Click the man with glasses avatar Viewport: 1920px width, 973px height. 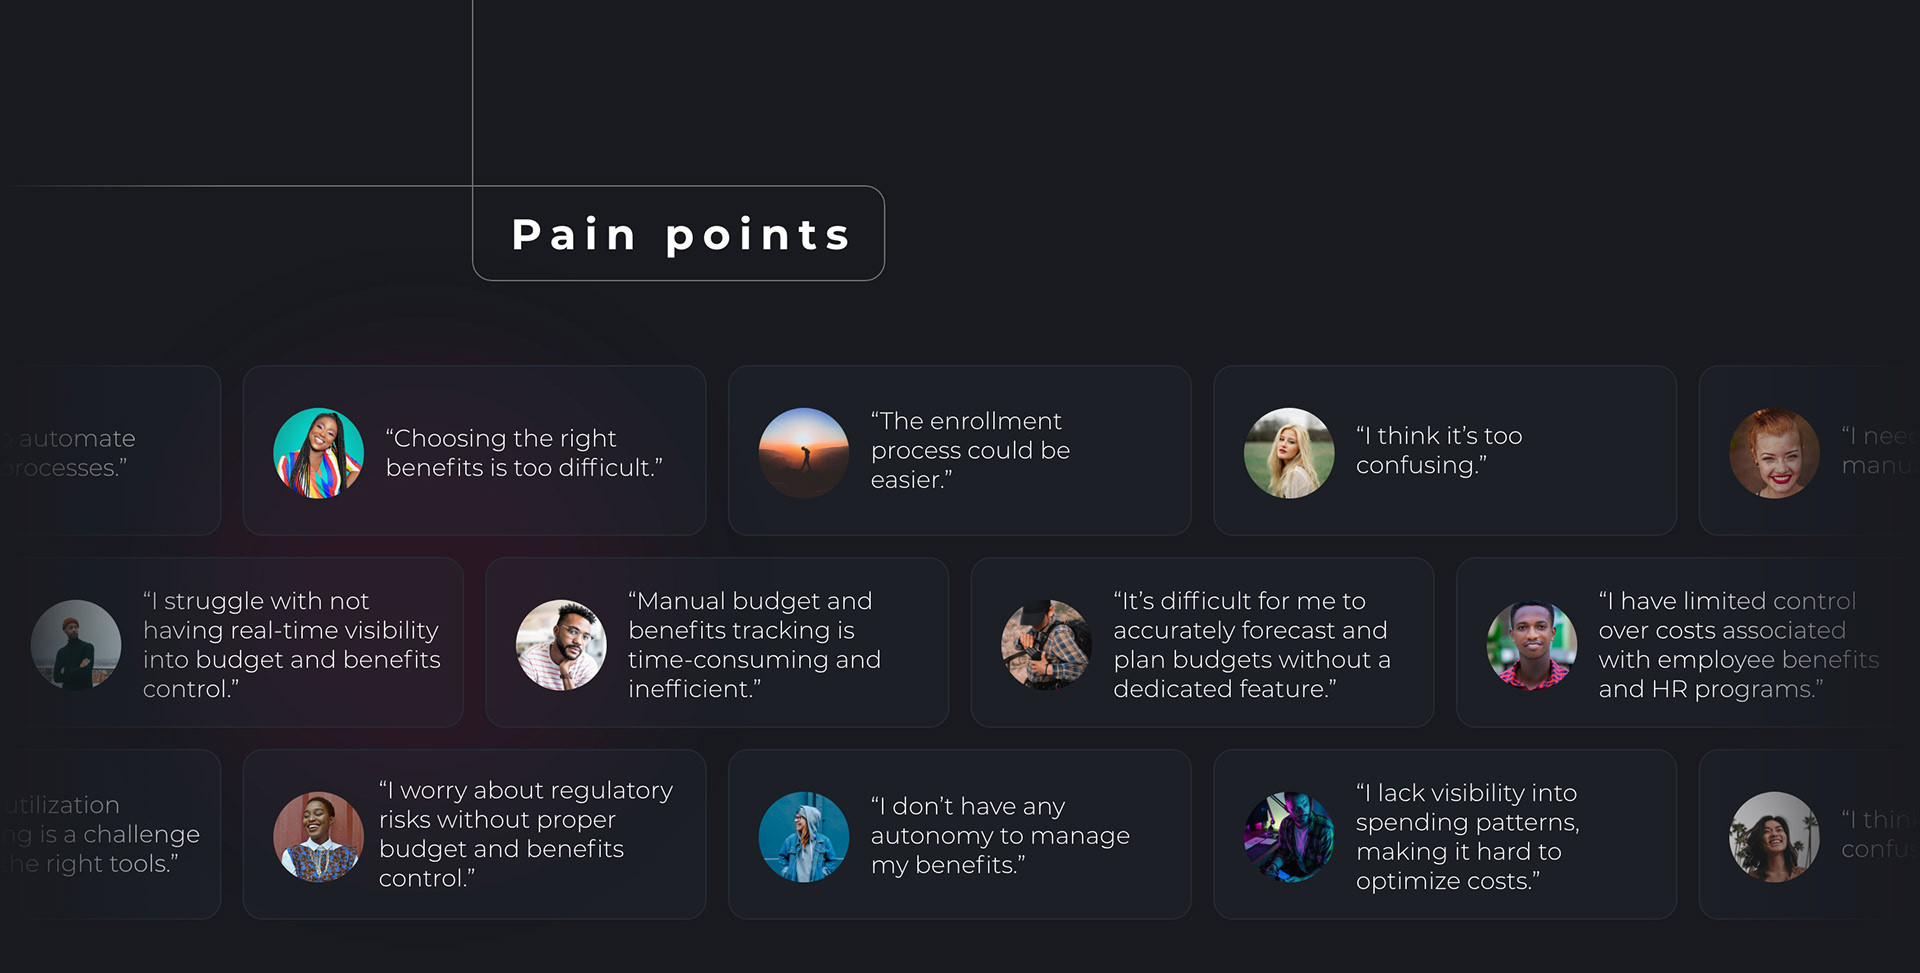point(561,645)
